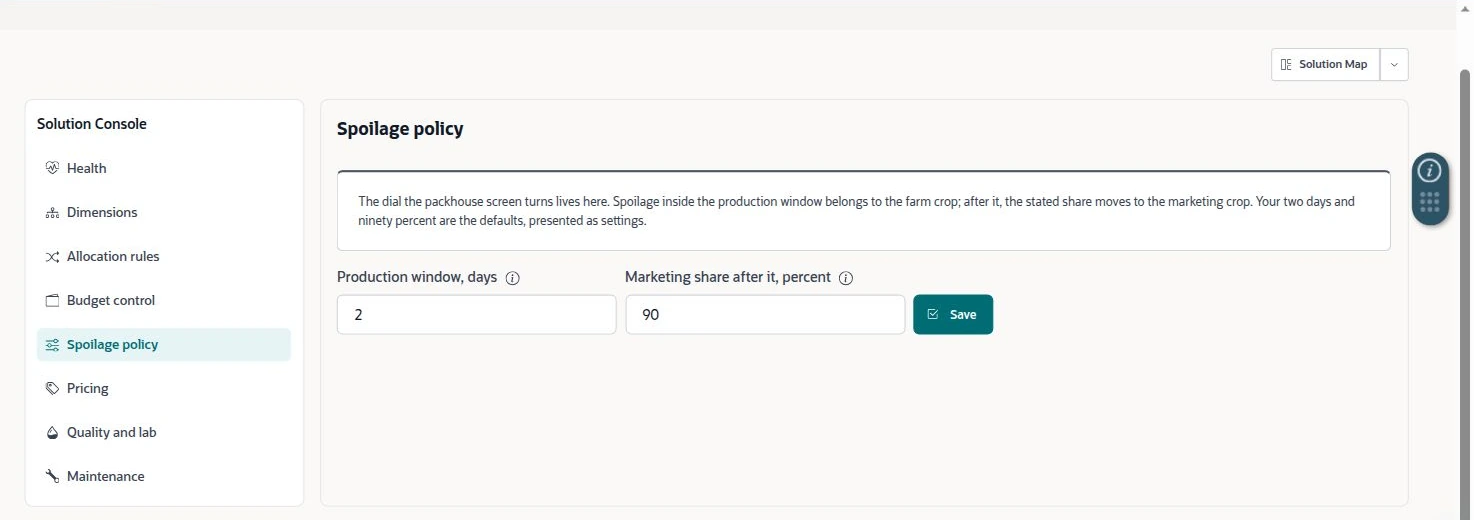1474x520 pixels.
Task: Click the Spoilage policy page heading
Action: click(x=400, y=129)
